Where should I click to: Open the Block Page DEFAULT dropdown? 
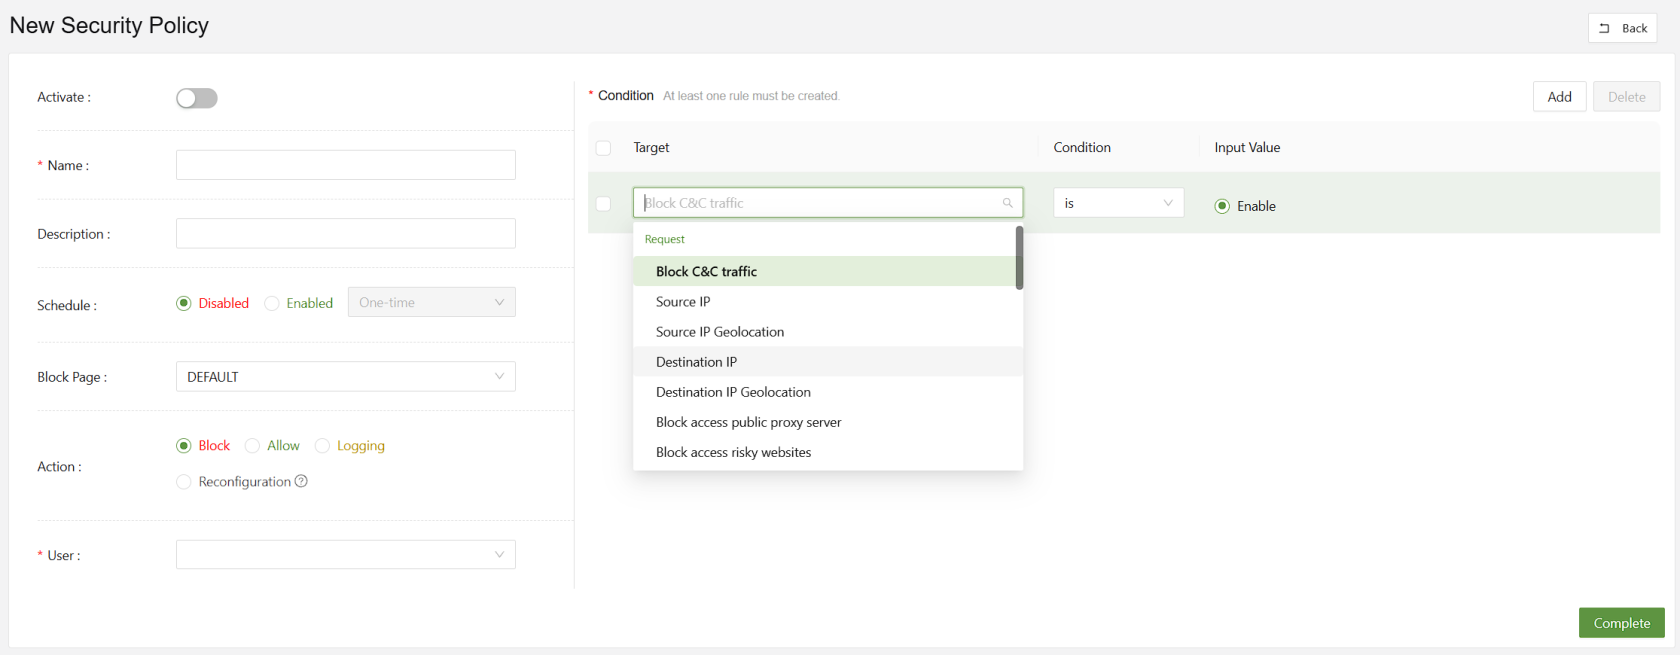pyautogui.click(x=345, y=377)
